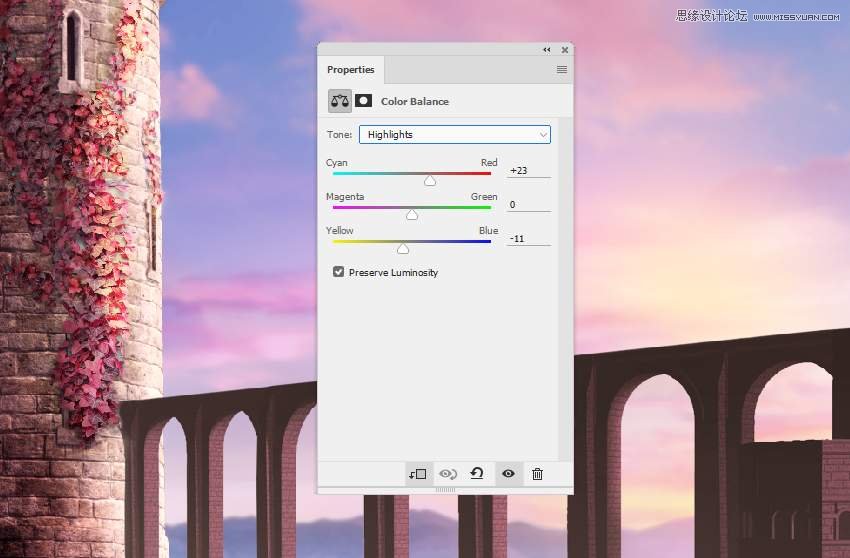Click the Tone label
This screenshot has width=850, height=558.
(x=339, y=134)
